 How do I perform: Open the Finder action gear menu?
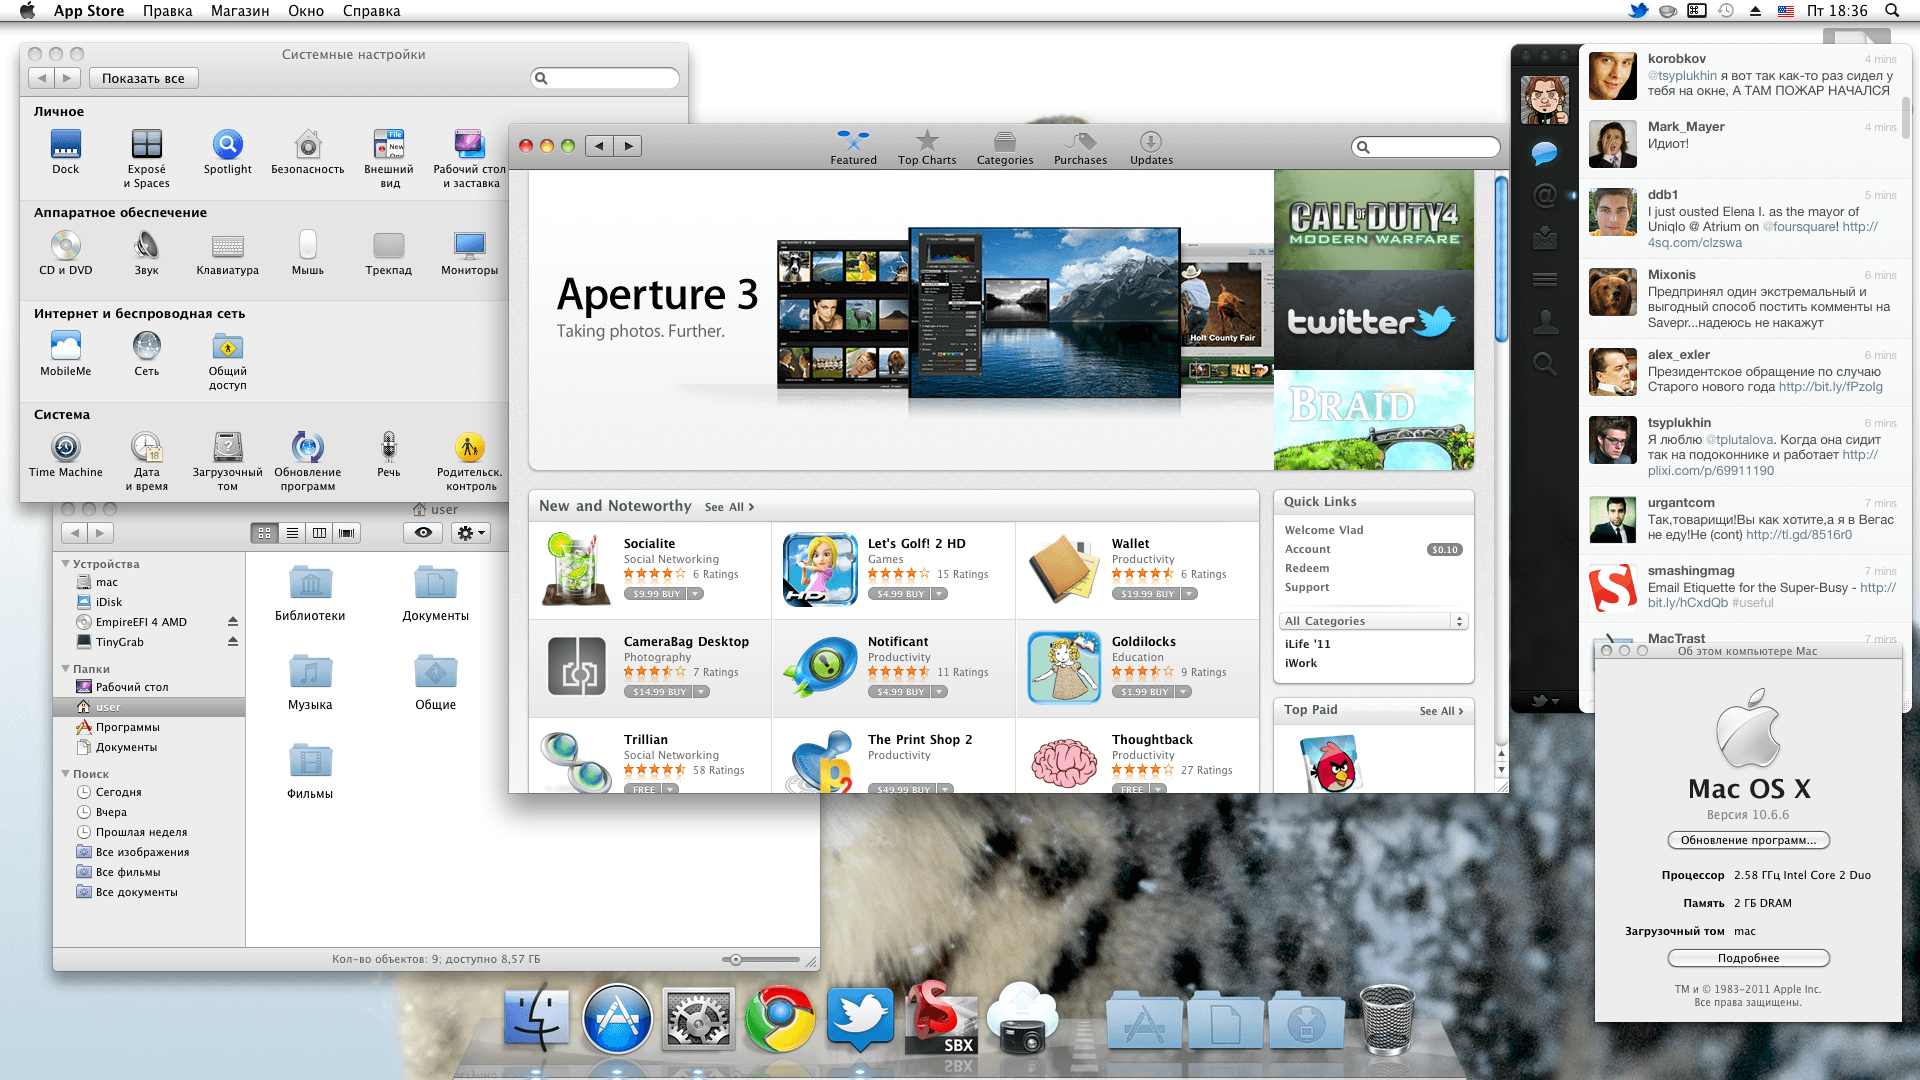coord(470,533)
